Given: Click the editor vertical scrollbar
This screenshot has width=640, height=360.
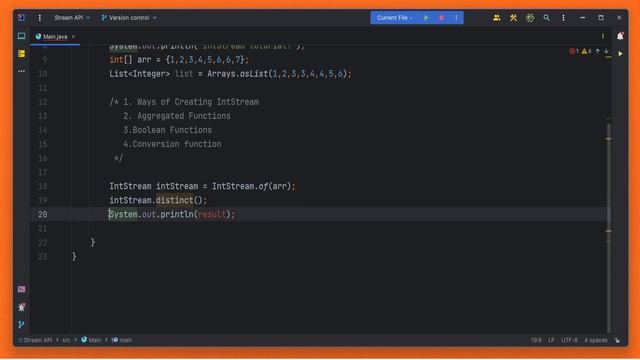Looking at the screenshot, I should pyautogui.click(x=609, y=229).
